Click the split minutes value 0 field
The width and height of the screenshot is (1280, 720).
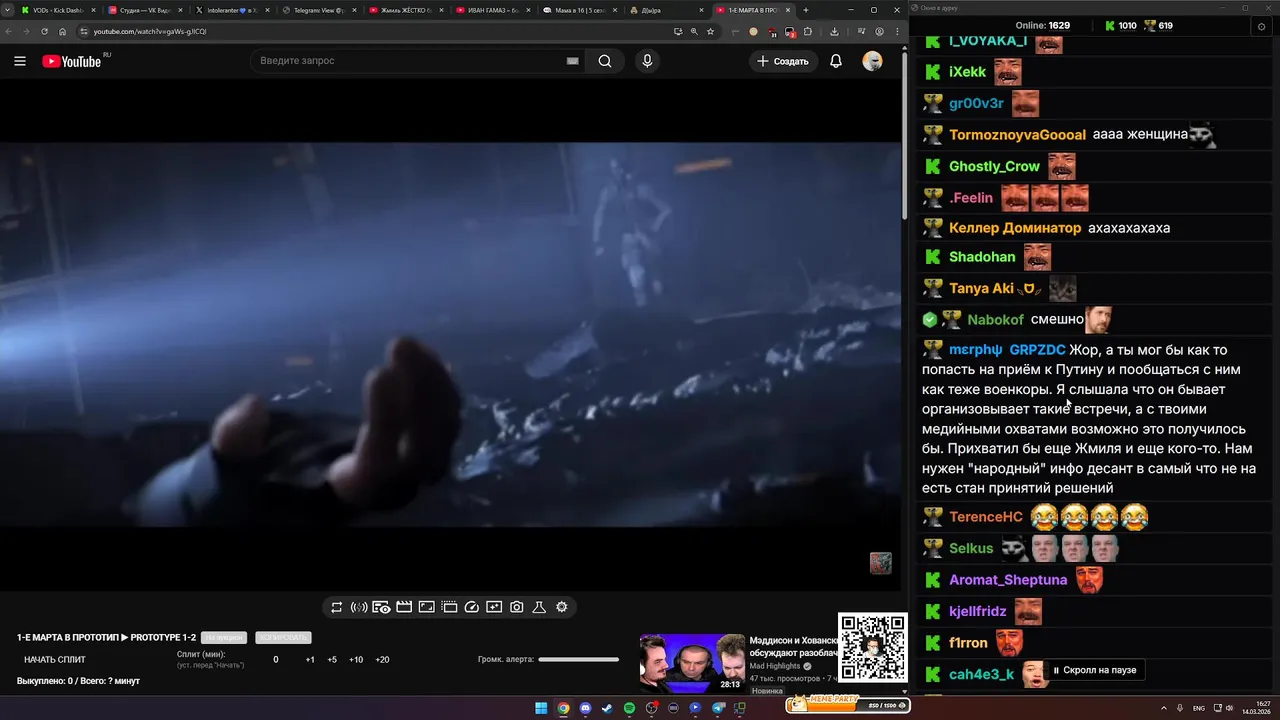click(x=276, y=660)
